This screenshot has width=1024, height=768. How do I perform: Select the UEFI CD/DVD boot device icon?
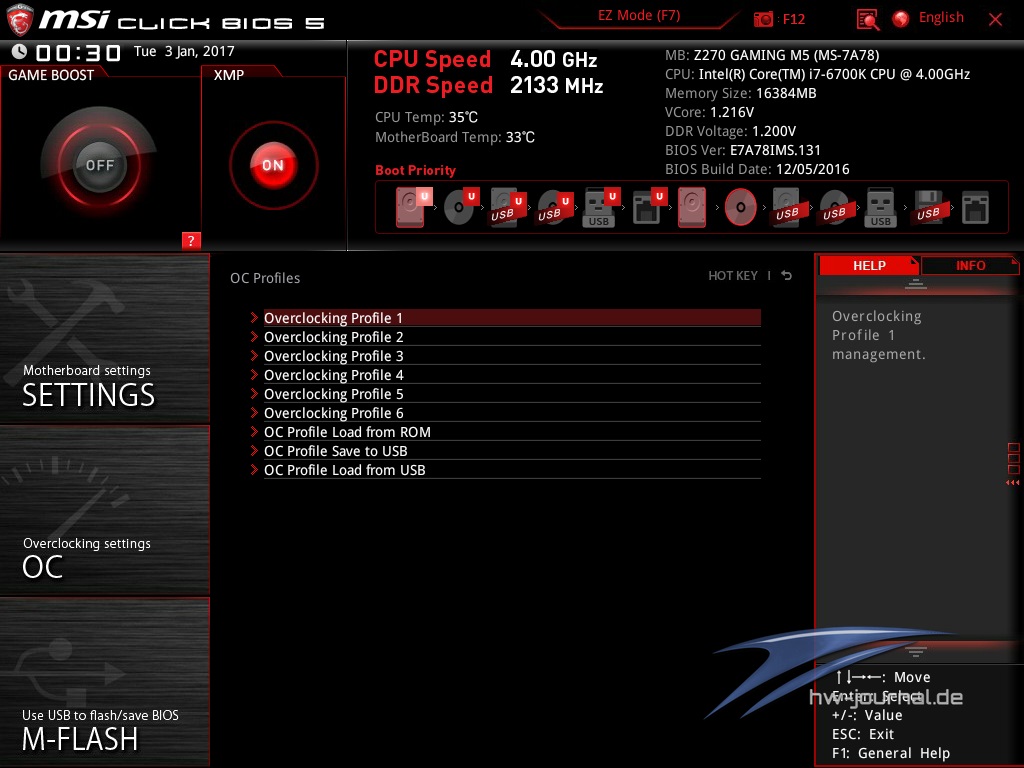461,207
